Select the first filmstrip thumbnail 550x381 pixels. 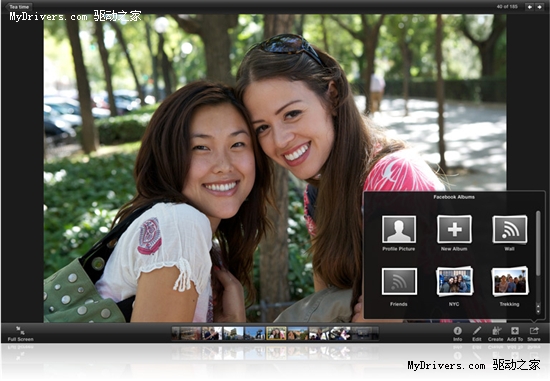click(x=175, y=333)
